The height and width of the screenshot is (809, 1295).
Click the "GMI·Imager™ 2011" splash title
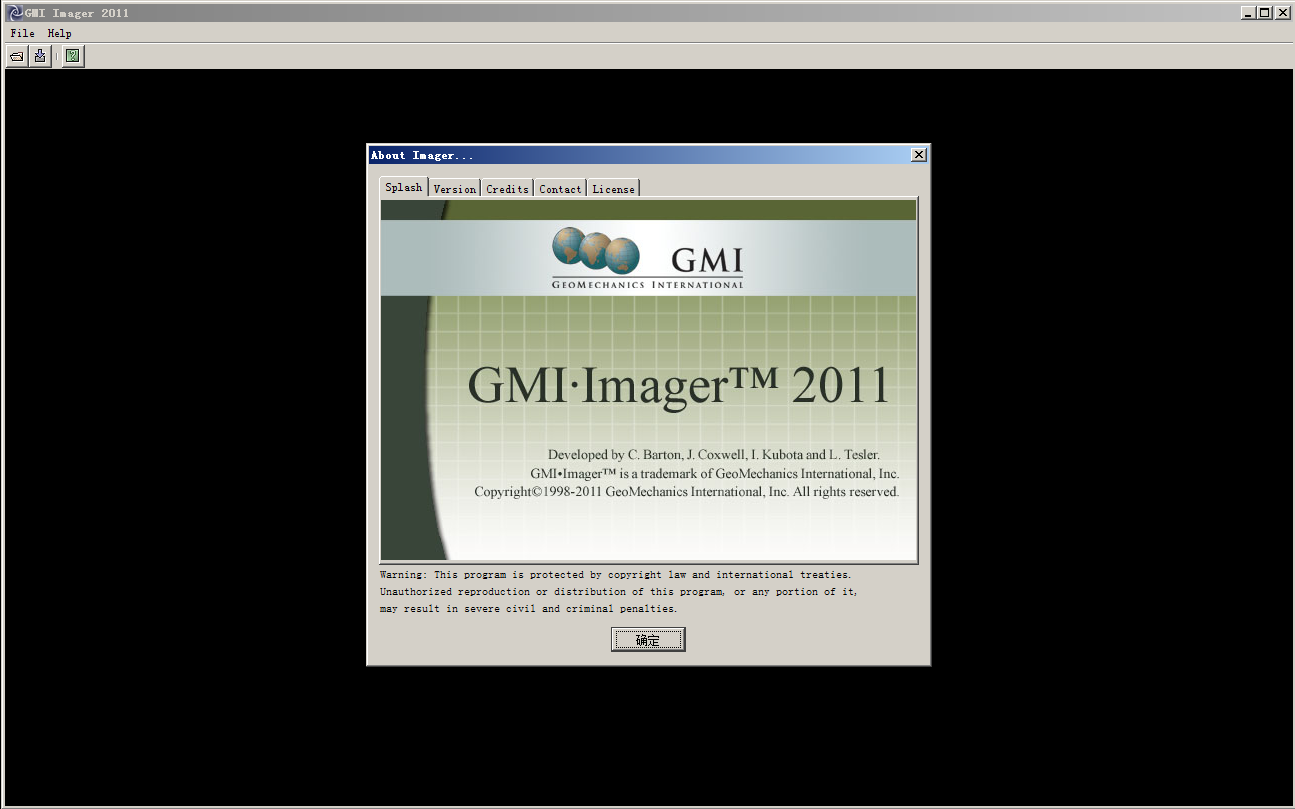tap(678, 385)
